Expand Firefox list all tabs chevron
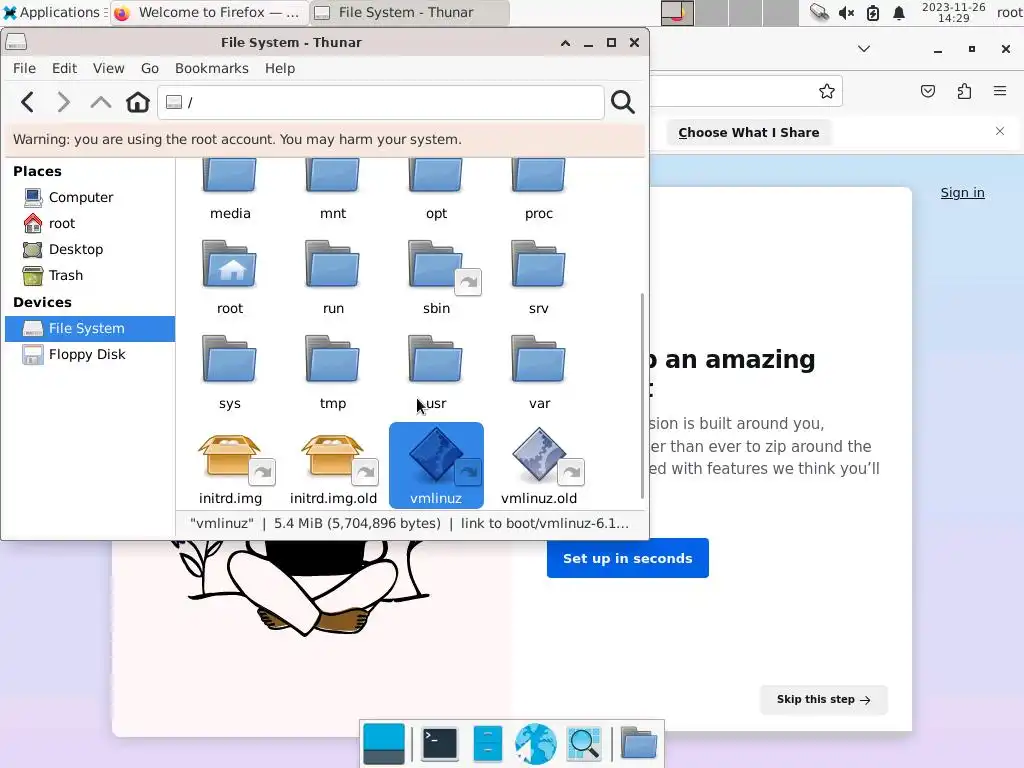This screenshot has width=1024, height=768. [x=864, y=49]
